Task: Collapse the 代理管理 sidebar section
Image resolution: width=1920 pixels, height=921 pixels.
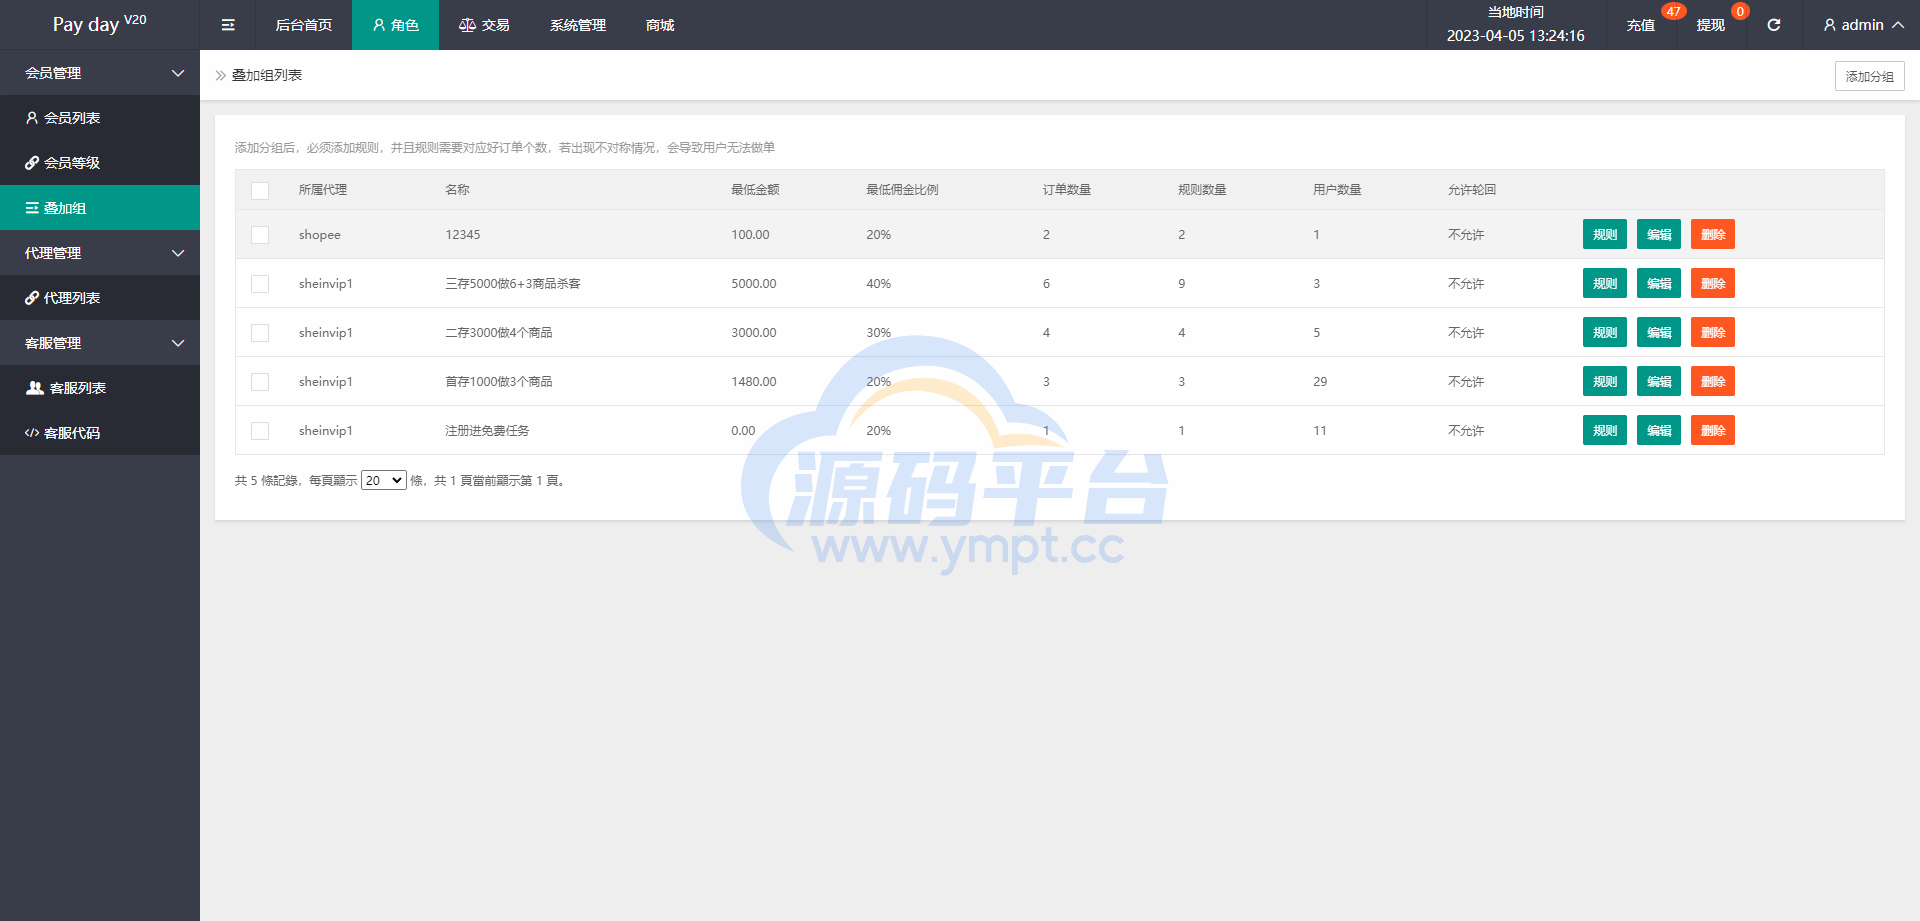Action: point(100,253)
